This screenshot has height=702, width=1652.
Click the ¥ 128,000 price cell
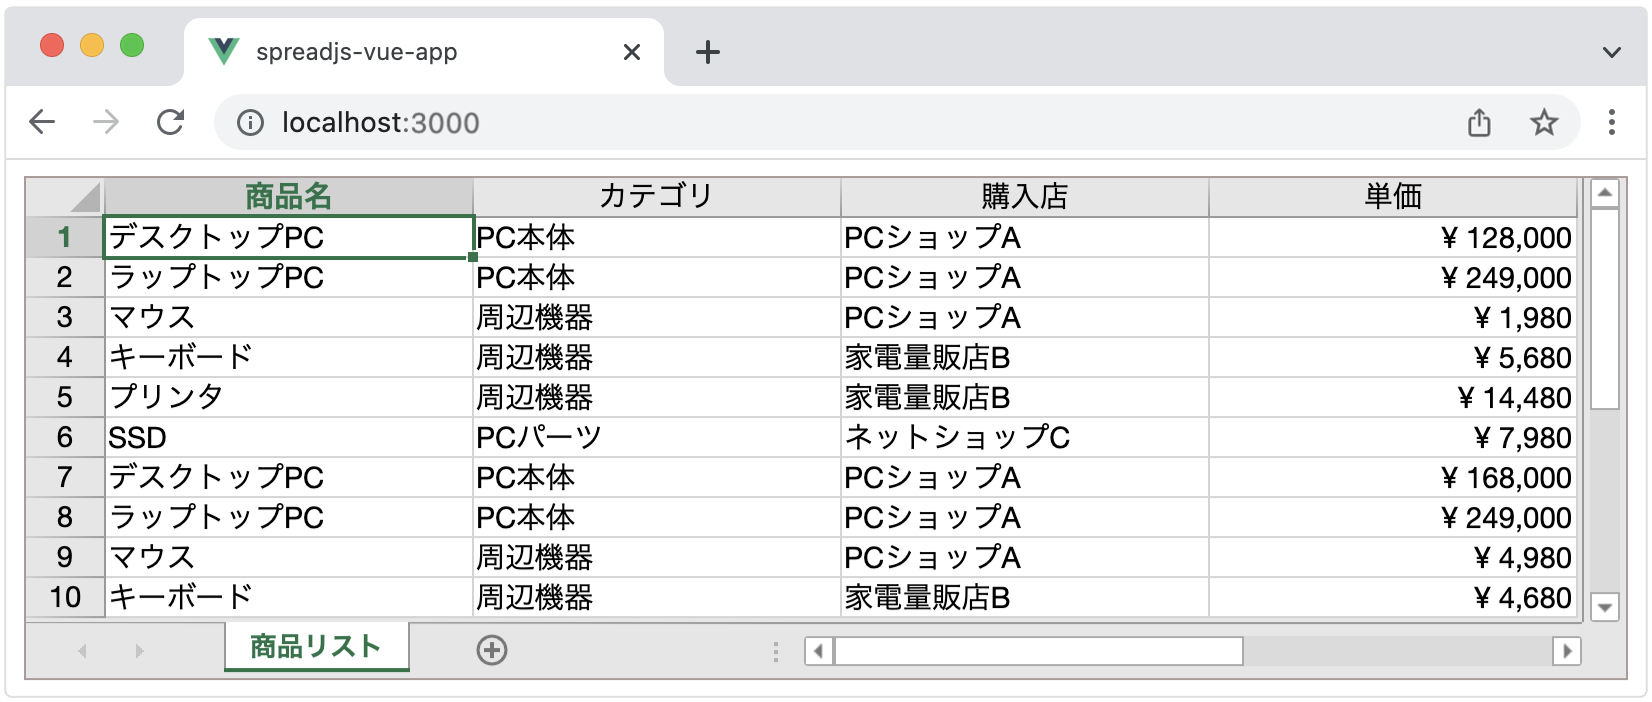click(1393, 237)
